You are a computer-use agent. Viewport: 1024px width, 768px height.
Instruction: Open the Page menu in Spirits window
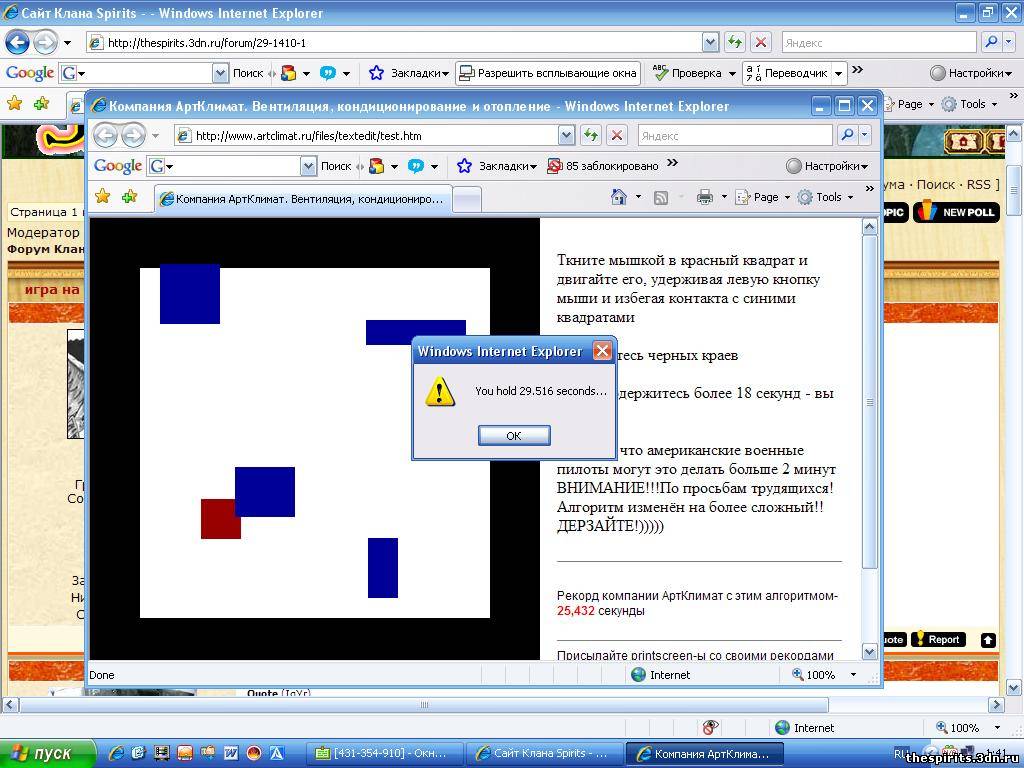point(908,104)
